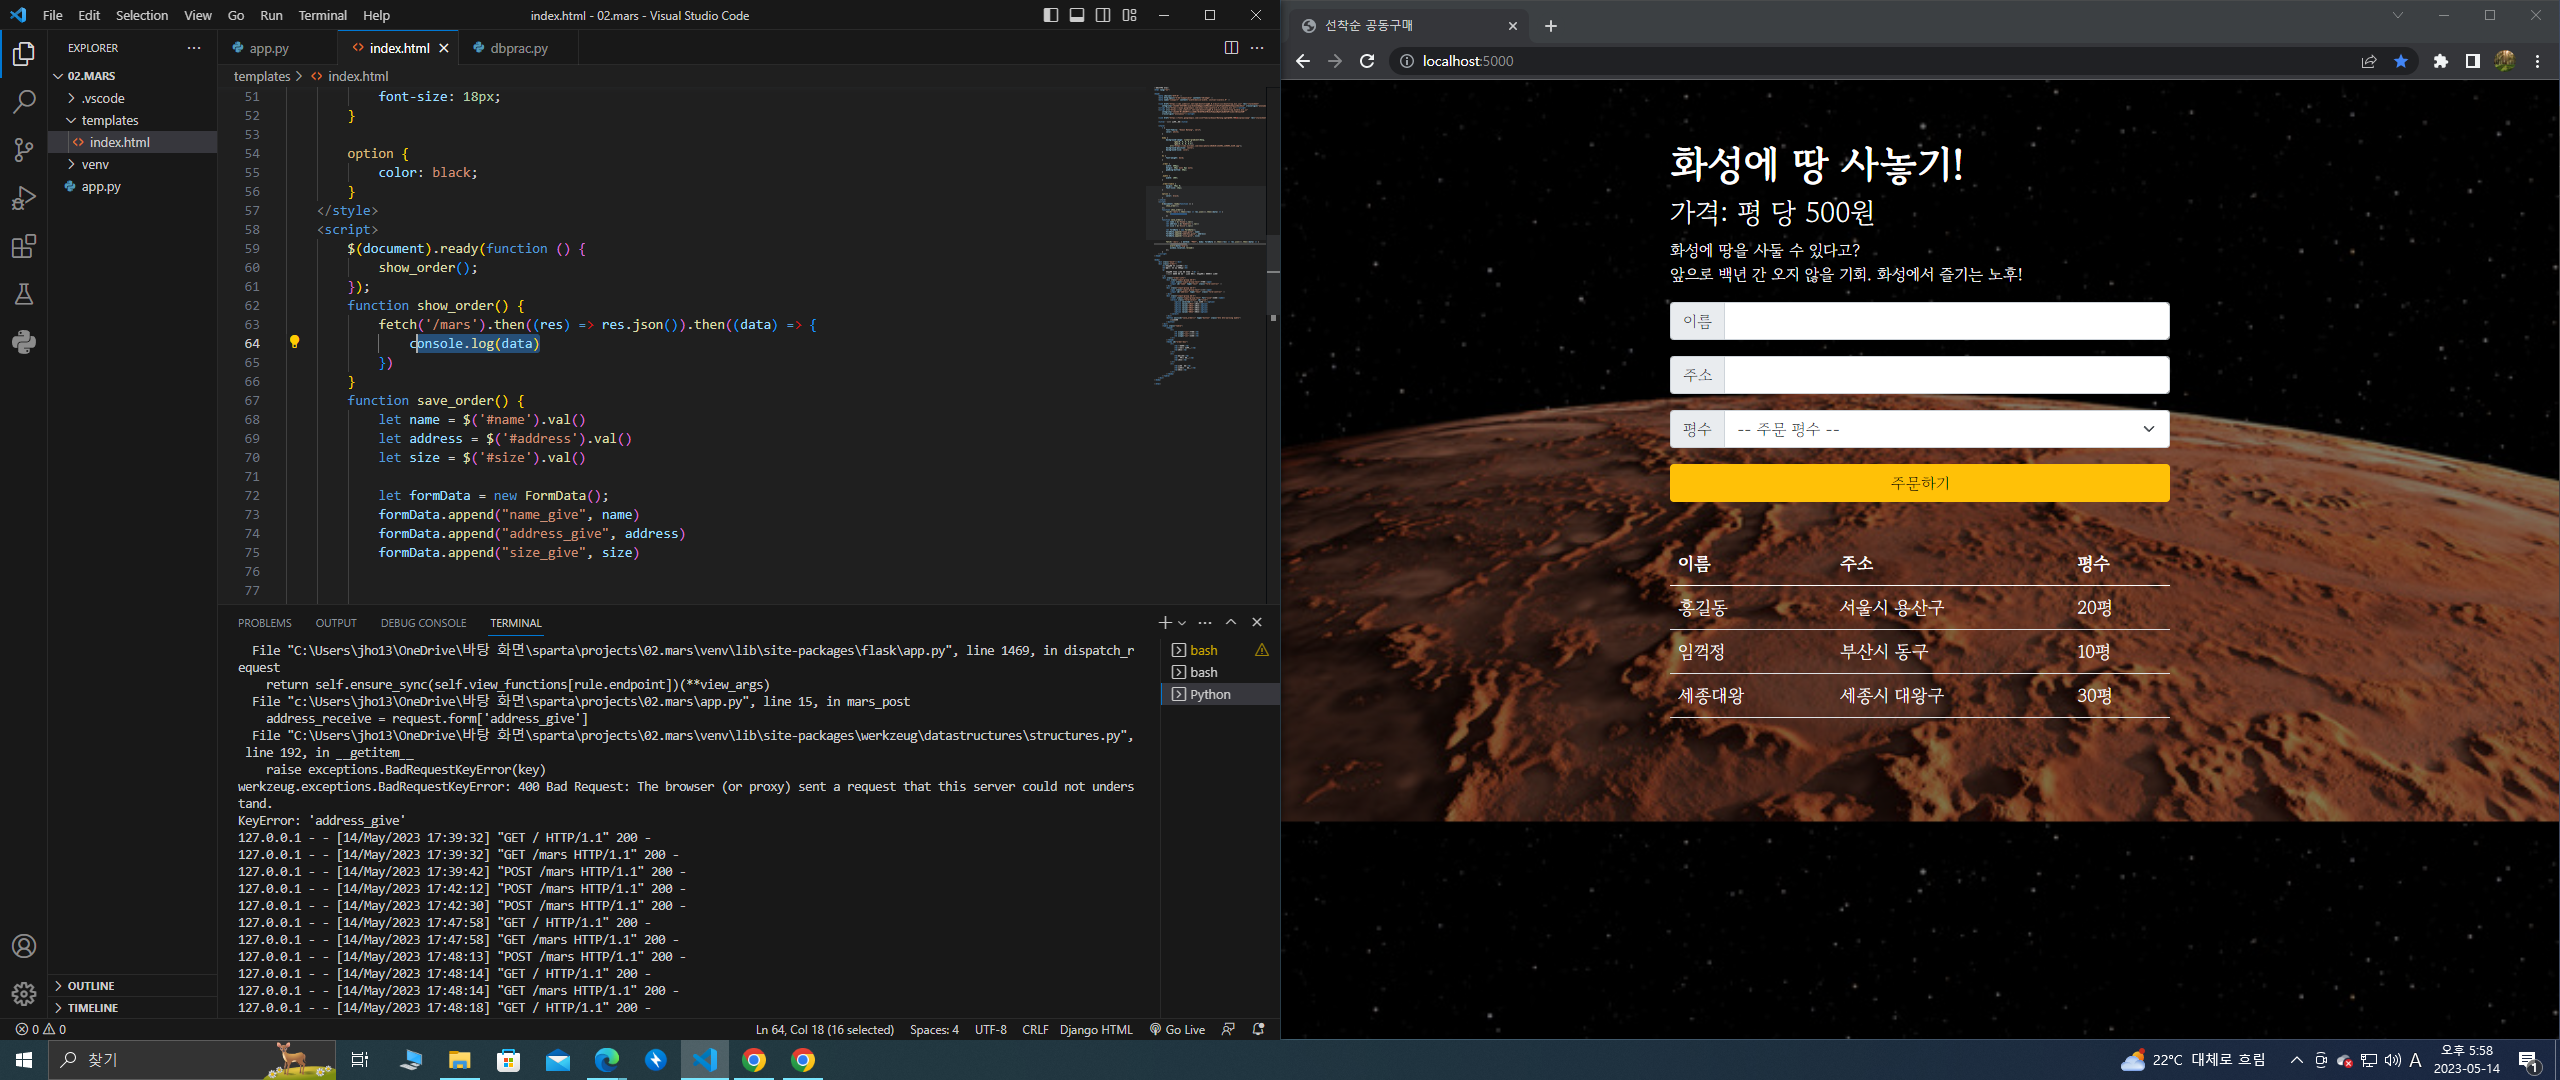Toggle Chrome side panel
The width and height of the screenshot is (2560, 1080).
coord(2473,61)
